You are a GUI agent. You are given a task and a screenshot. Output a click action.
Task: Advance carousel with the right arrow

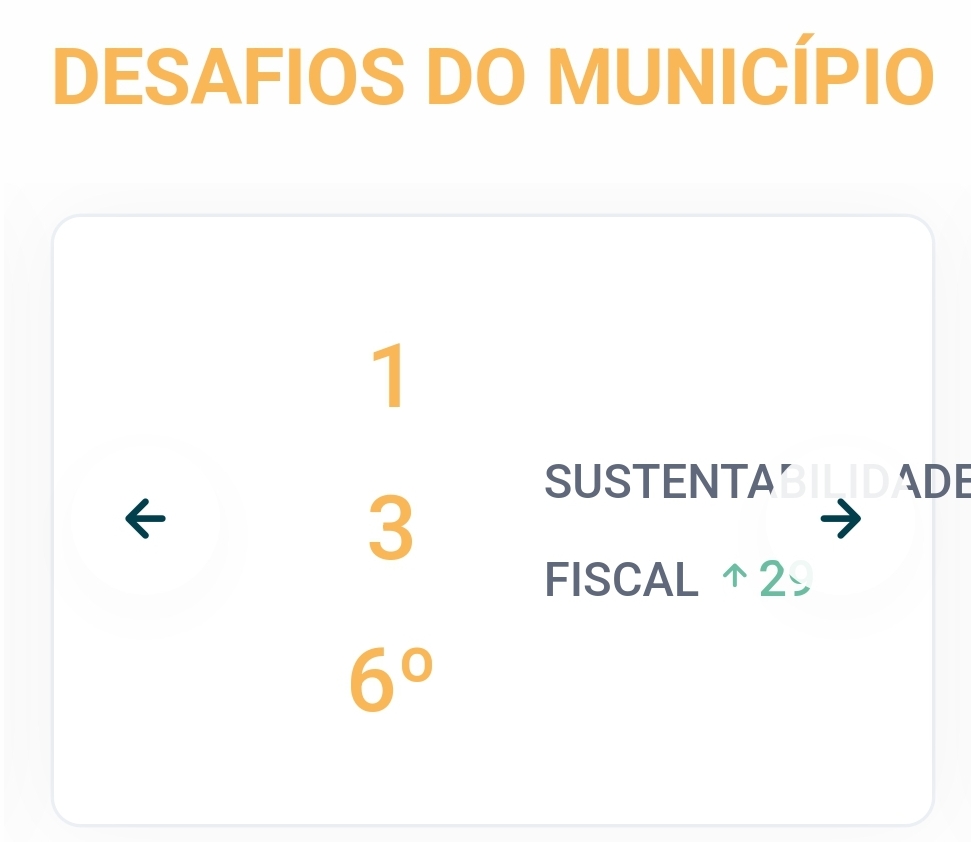click(x=841, y=518)
